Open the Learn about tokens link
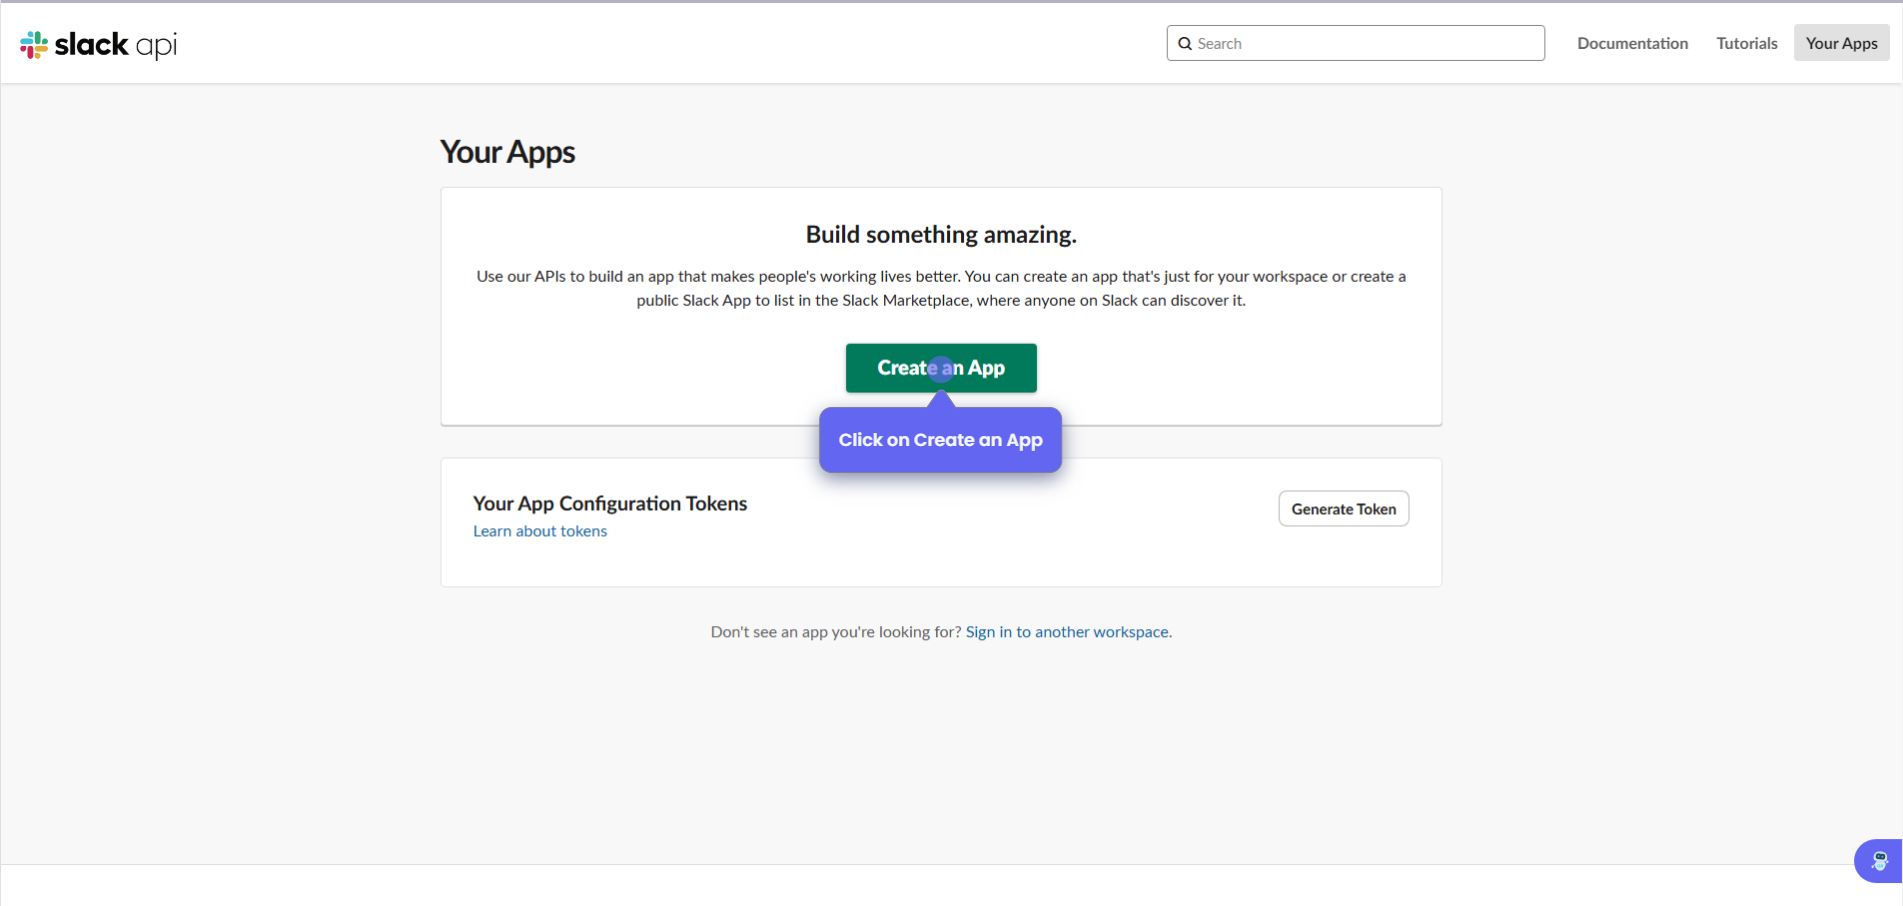Screen dimensions: 1903x906 point(540,532)
